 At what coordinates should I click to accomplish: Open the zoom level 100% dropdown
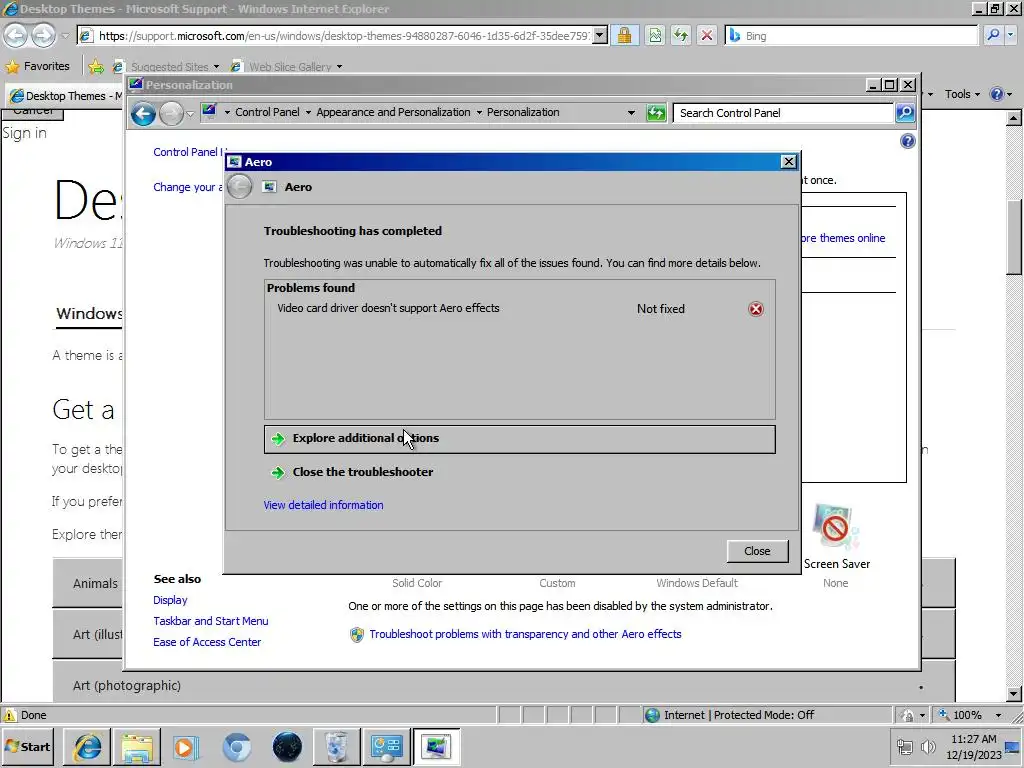click(998, 715)
